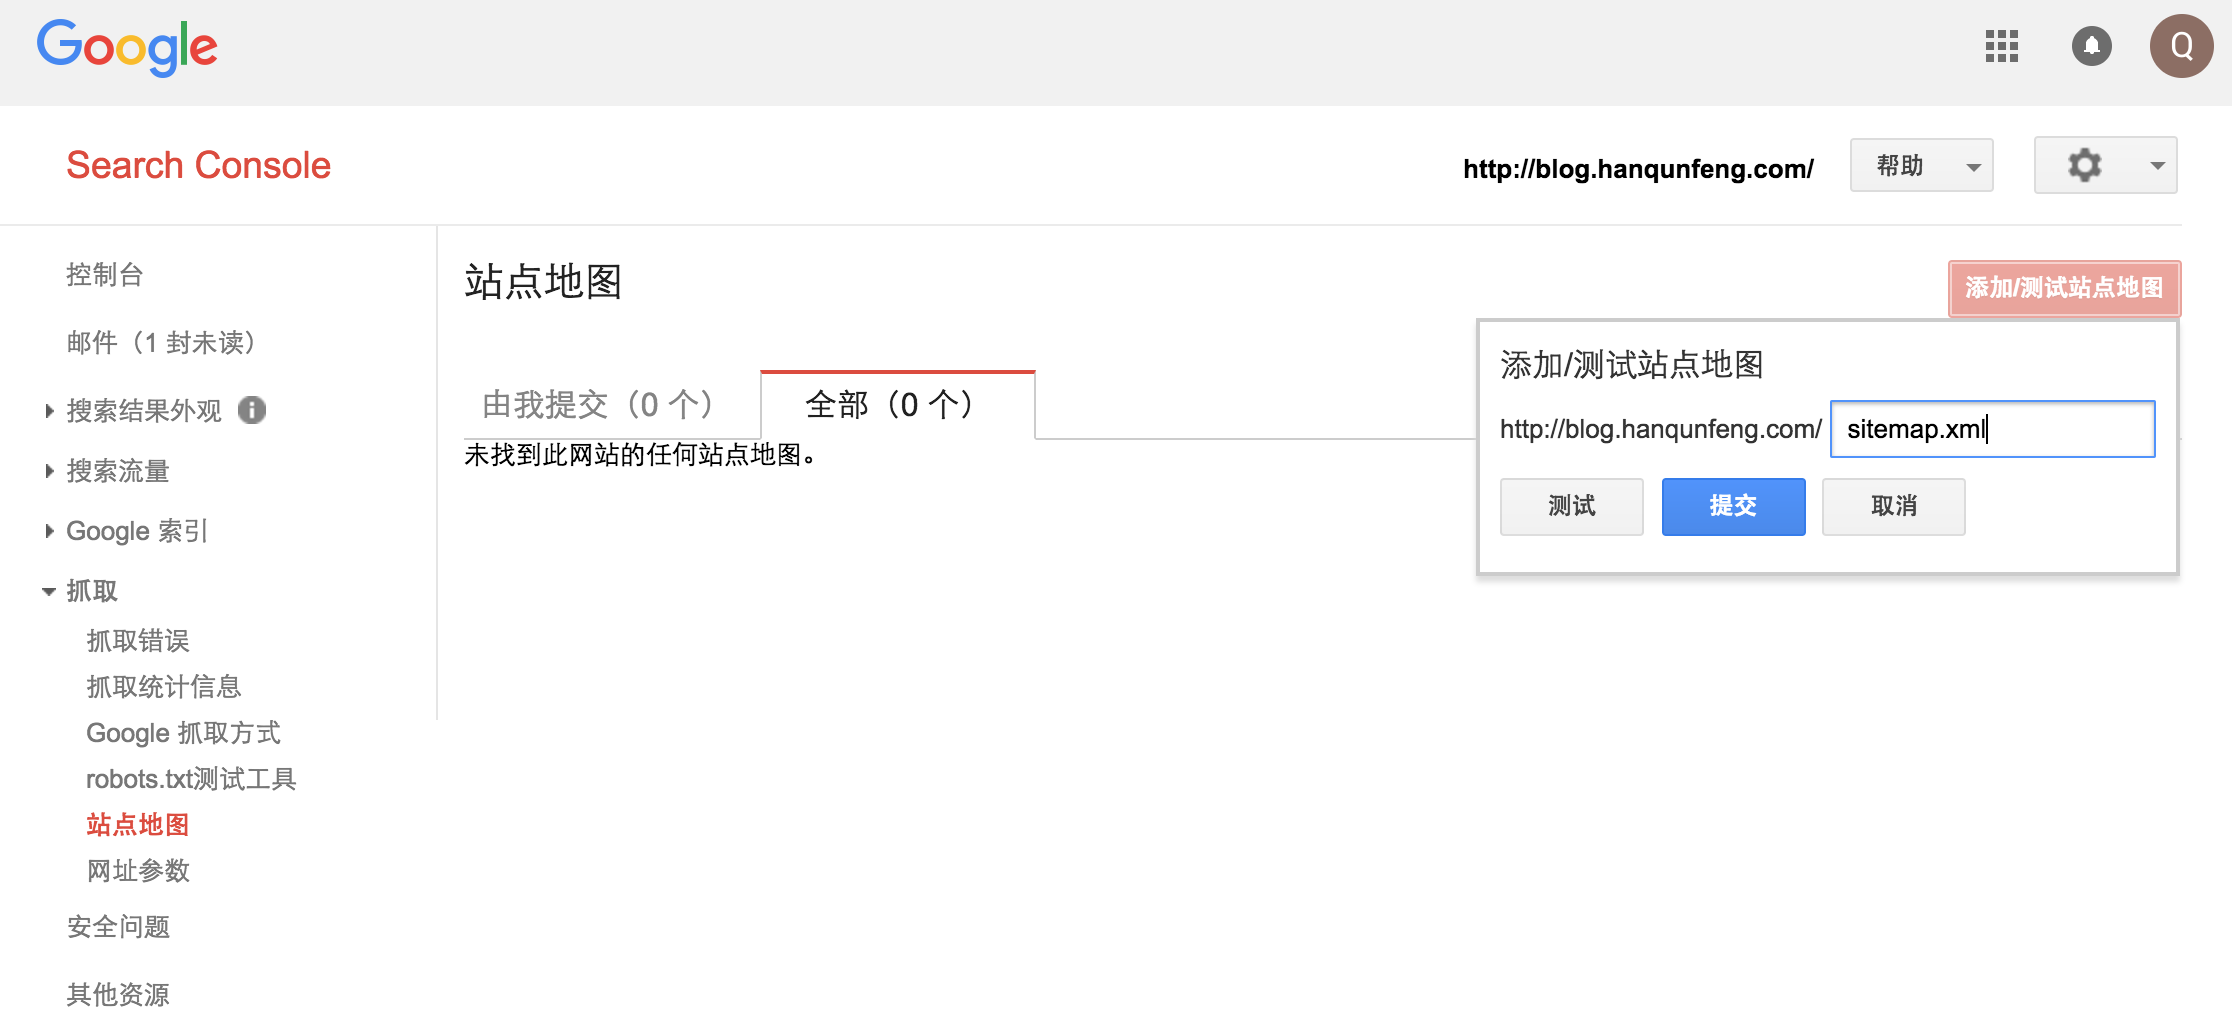Open 邮件 (1 封未读) in the sidebar
The width and height of the screenshot is (2232, 1032).
click(160, 343)
